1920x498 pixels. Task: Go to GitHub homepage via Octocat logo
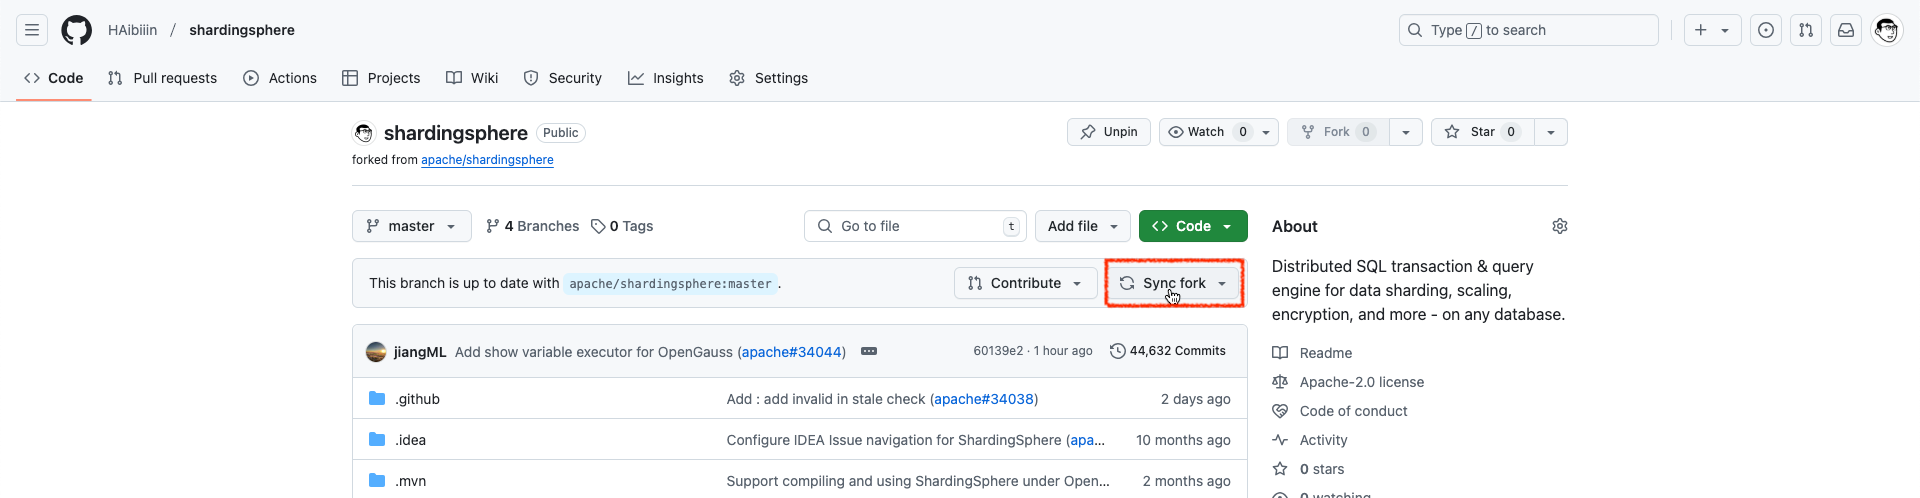77,30
